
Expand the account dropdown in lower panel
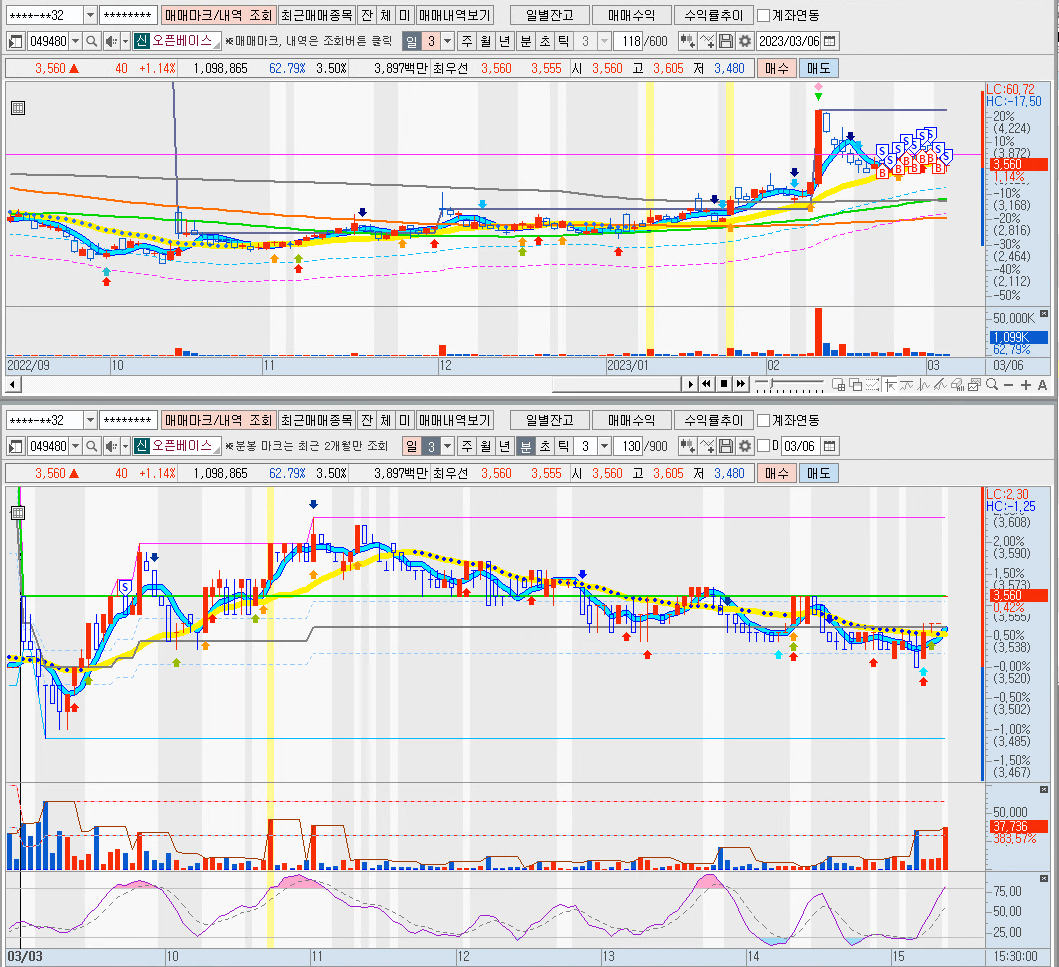point(91,420)
